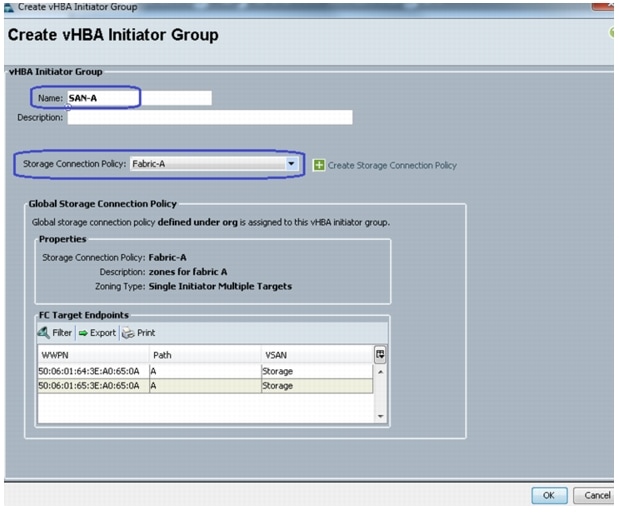Click the green plus Create Storage Connection icon
The width and height of the screenshot is (619, 526).
click(319, 165)
